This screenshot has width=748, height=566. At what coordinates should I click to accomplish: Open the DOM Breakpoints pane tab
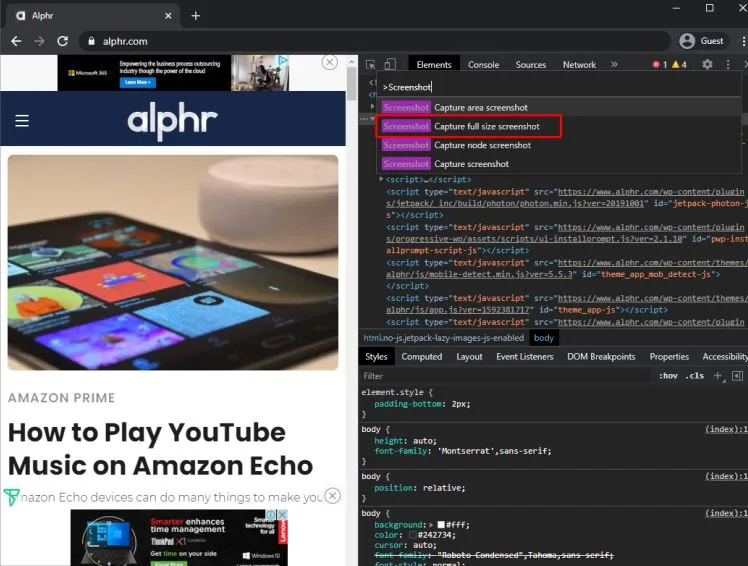601,356
